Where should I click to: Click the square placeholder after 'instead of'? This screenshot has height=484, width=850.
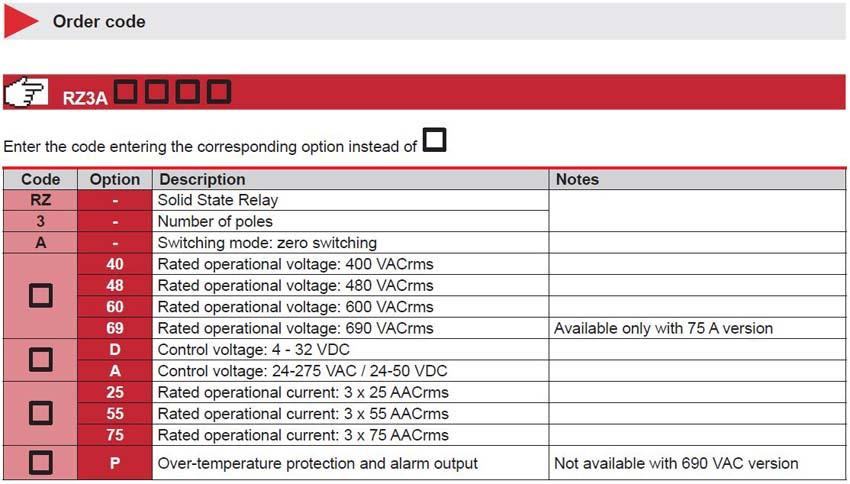coord(434,140)
